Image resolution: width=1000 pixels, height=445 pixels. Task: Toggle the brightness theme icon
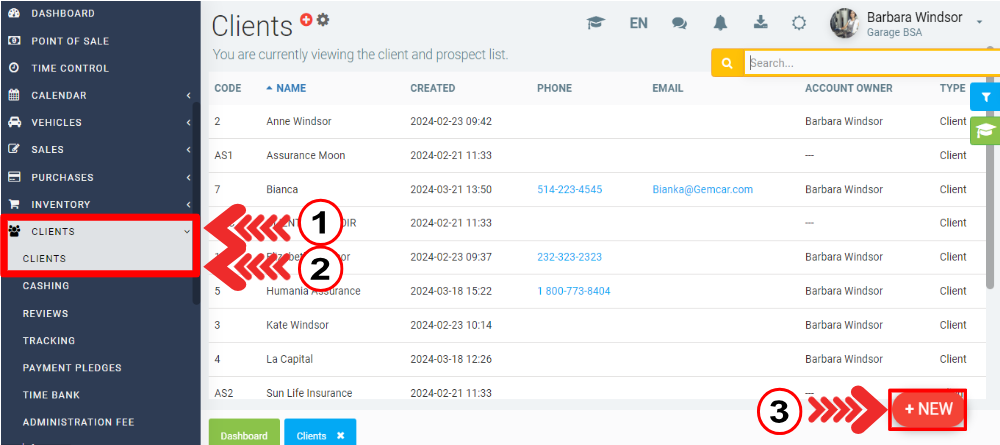[798, 23]
